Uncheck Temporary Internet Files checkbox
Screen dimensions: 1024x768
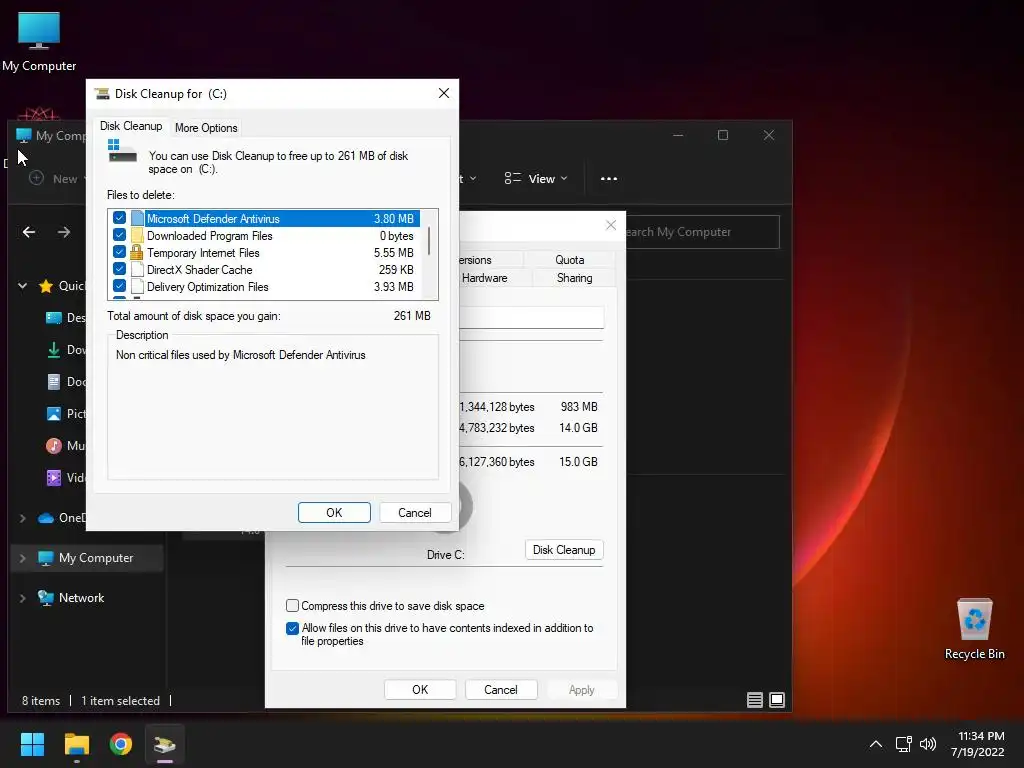(x=120, y=251)
